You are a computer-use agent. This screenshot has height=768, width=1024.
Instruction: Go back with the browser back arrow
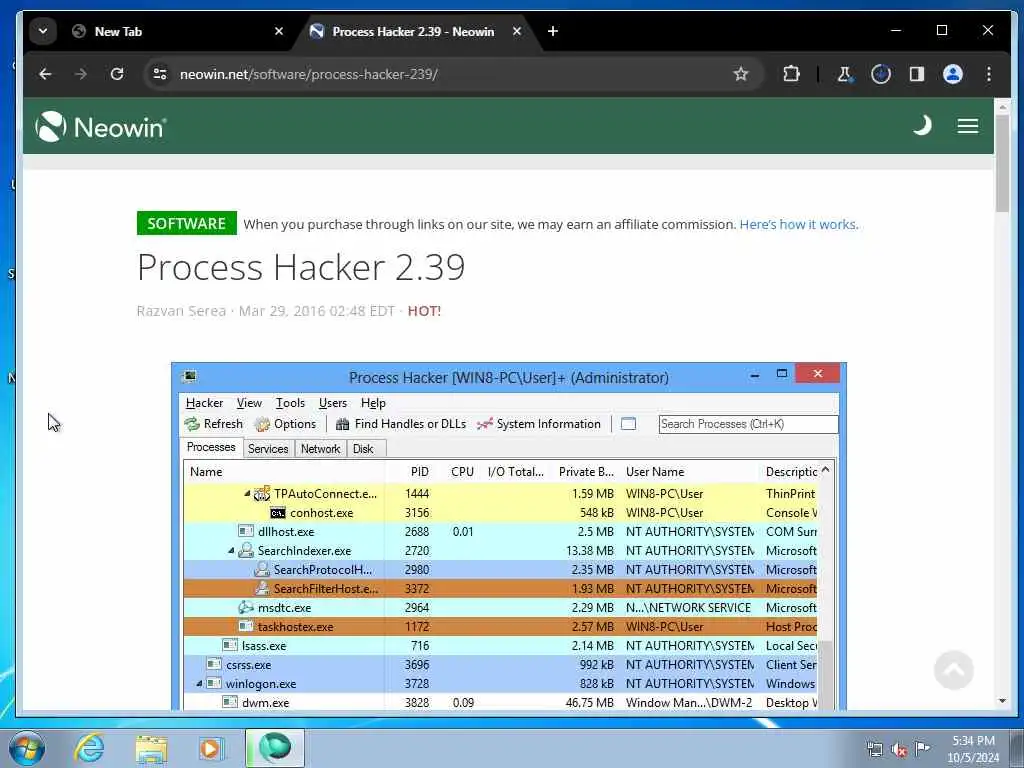[45, 74]
